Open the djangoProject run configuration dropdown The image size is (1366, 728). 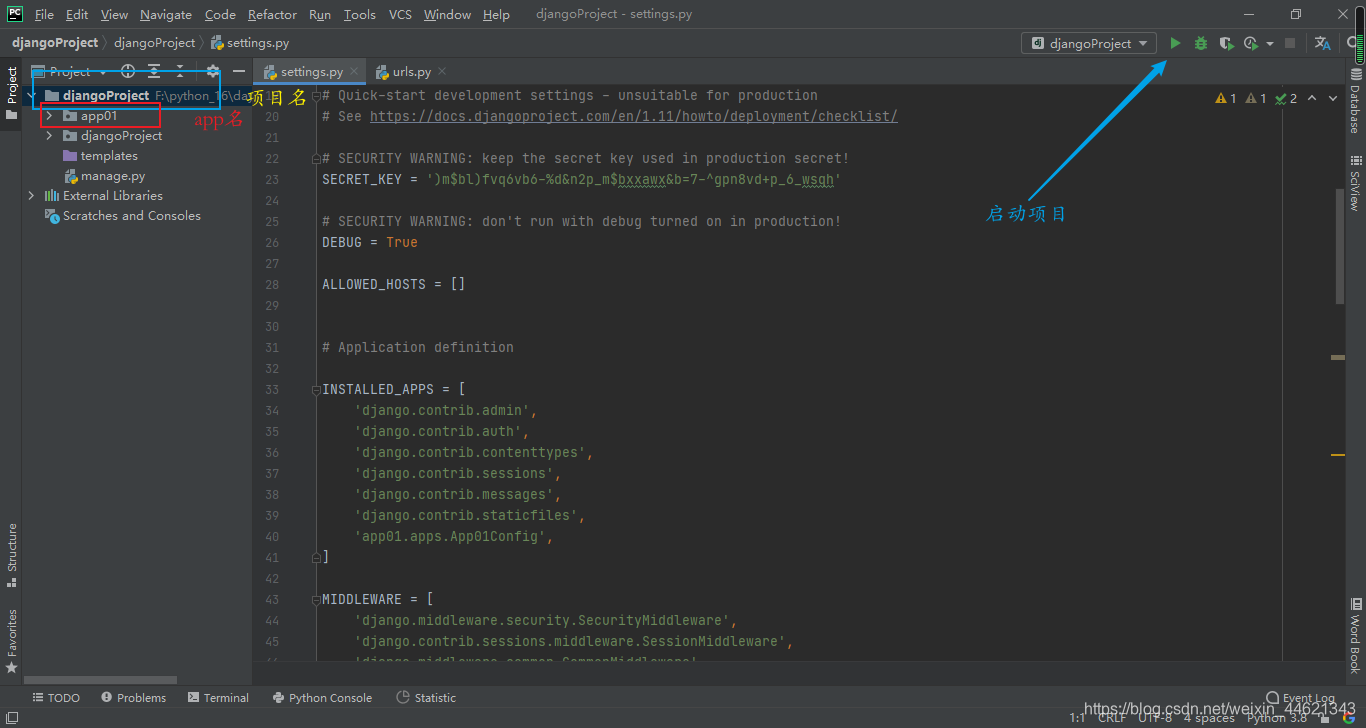(1089, 43)
